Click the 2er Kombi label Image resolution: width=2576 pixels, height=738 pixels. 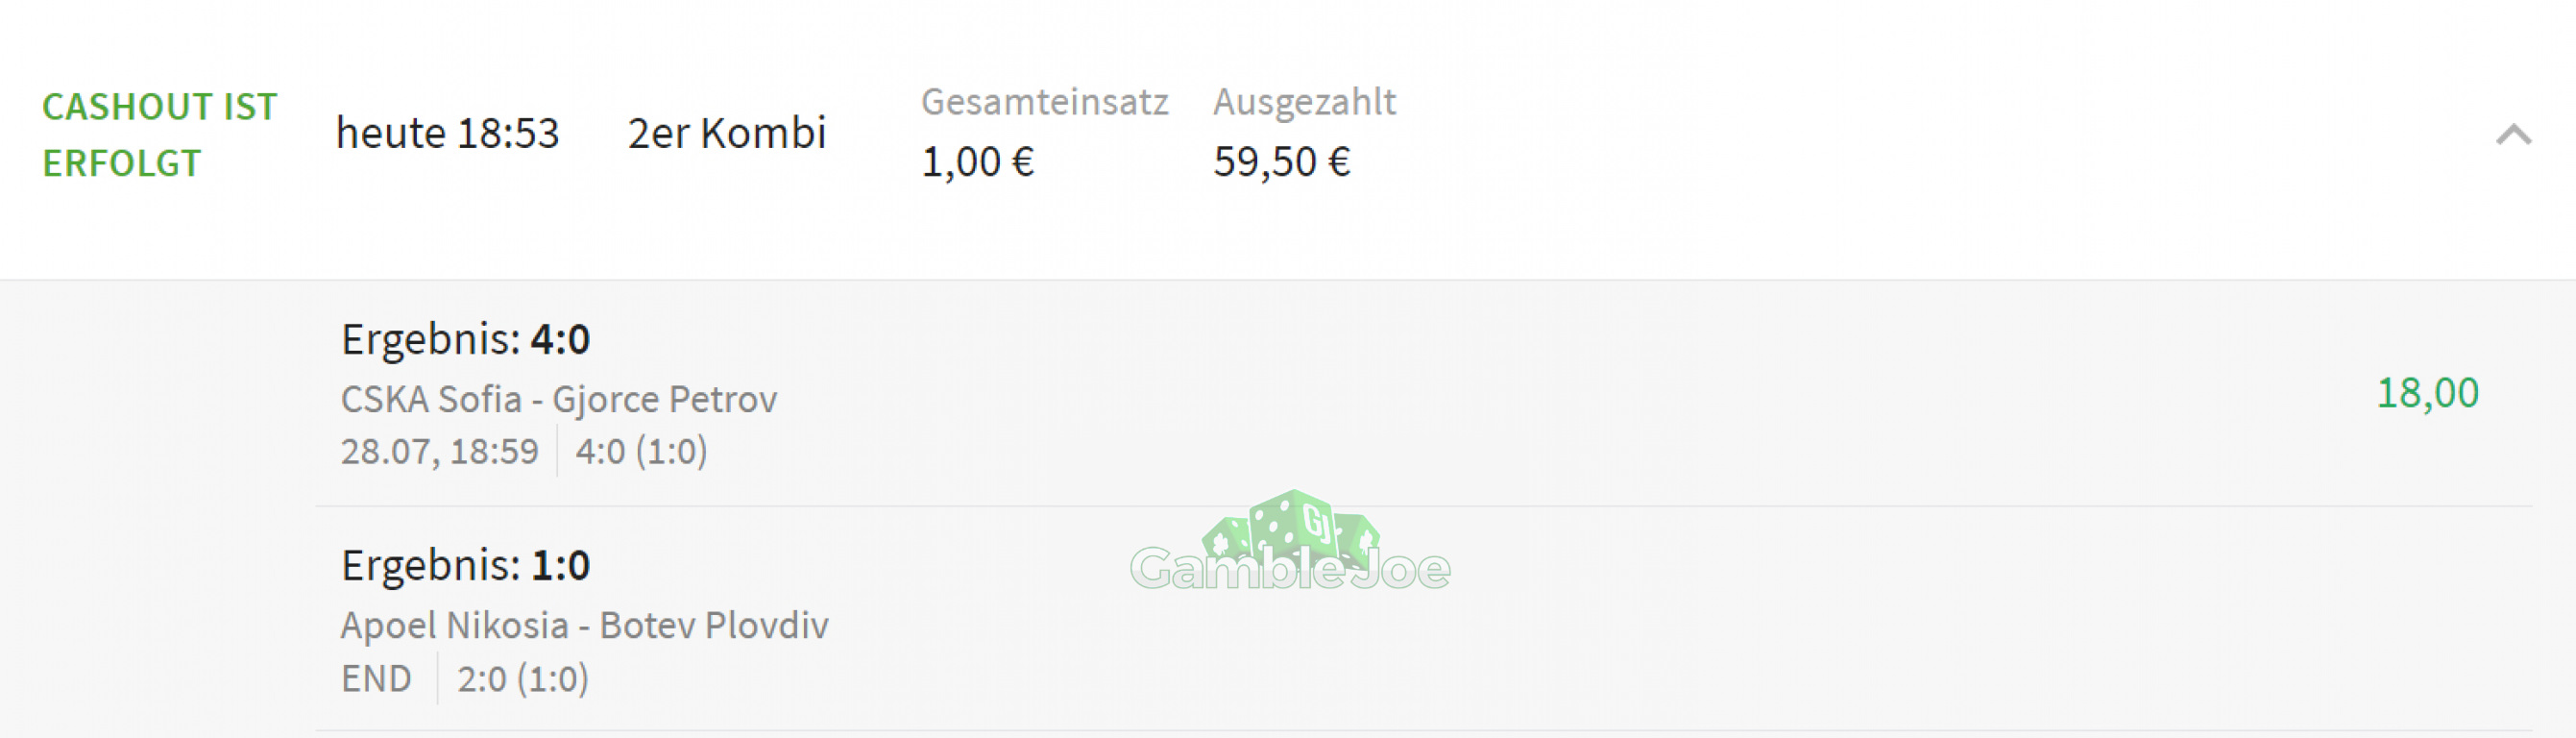click(x=727, y=133)
